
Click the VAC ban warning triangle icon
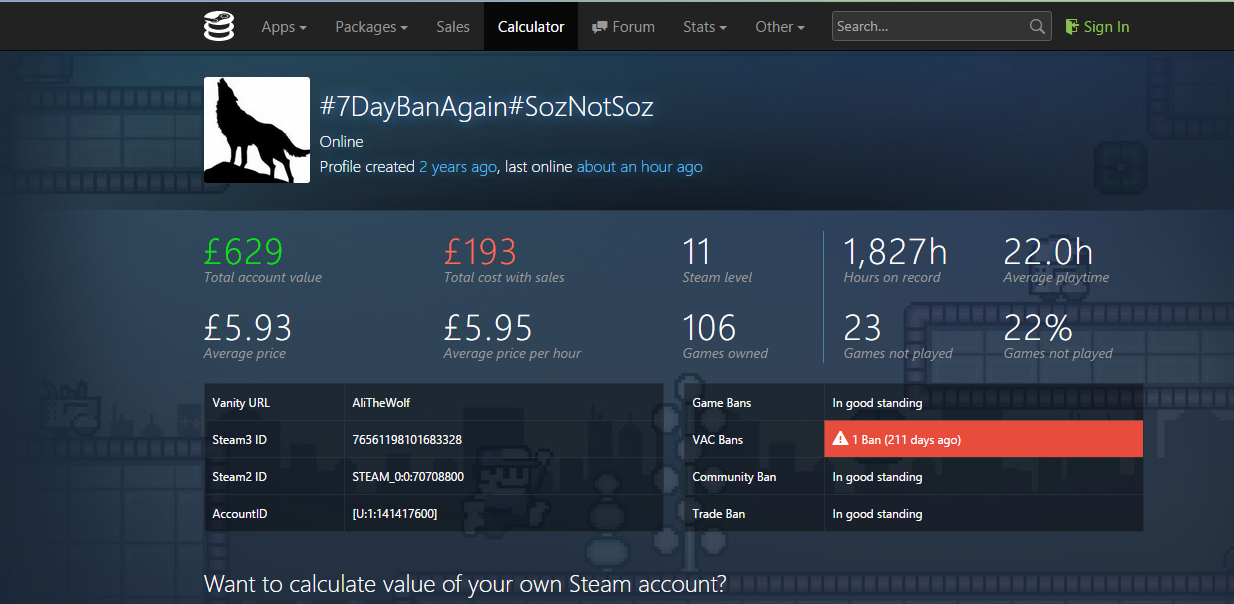(840, 439)
